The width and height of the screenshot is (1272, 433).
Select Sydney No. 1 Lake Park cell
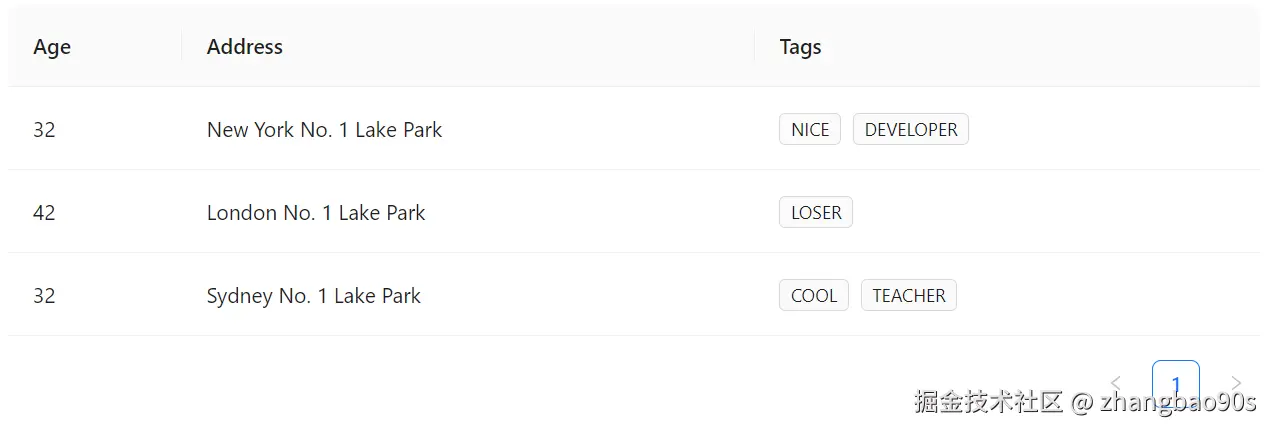pos(314,295)
